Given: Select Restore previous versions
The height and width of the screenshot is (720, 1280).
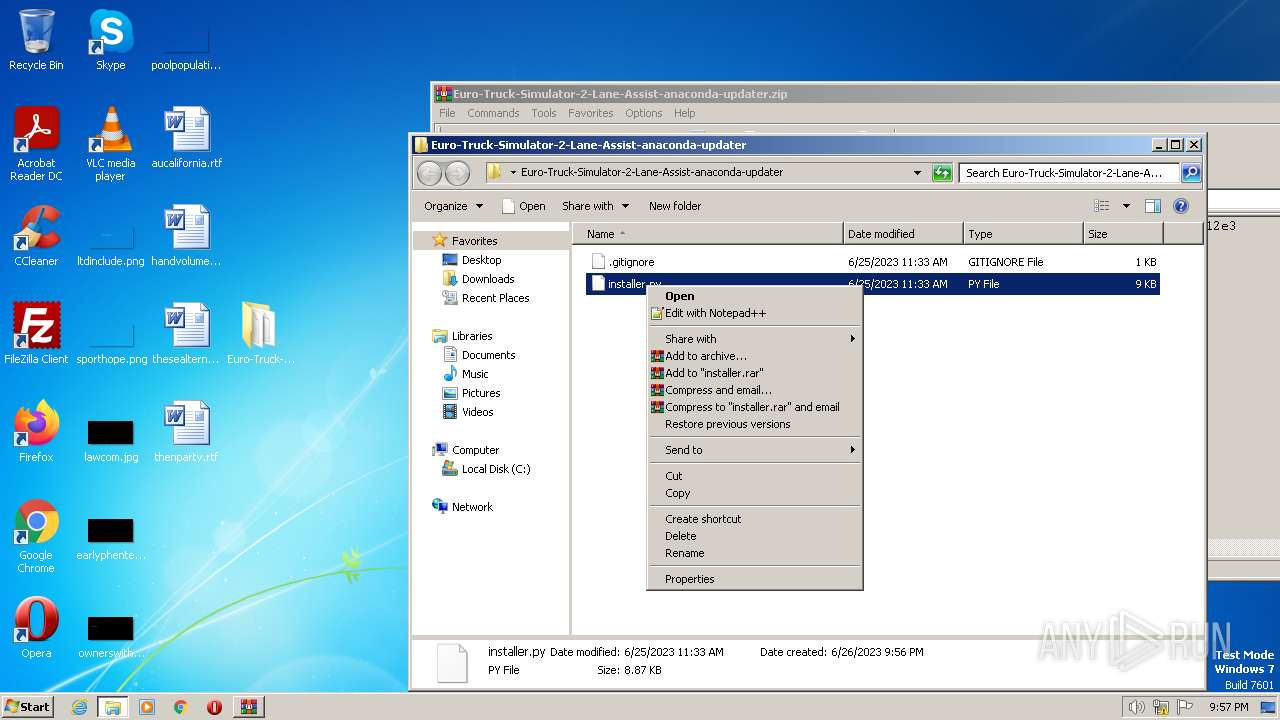Looking at the screenshot, I should coord(755,424).
